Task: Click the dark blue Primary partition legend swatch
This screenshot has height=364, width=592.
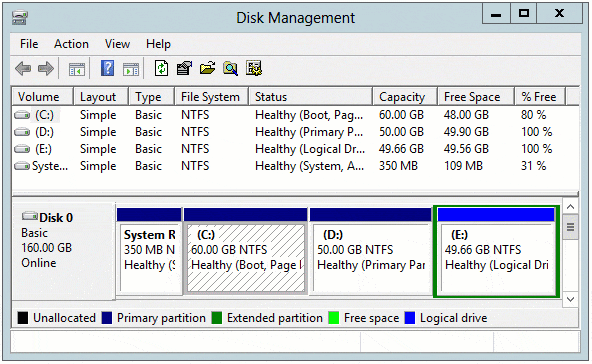Action: tap(107, 318)
